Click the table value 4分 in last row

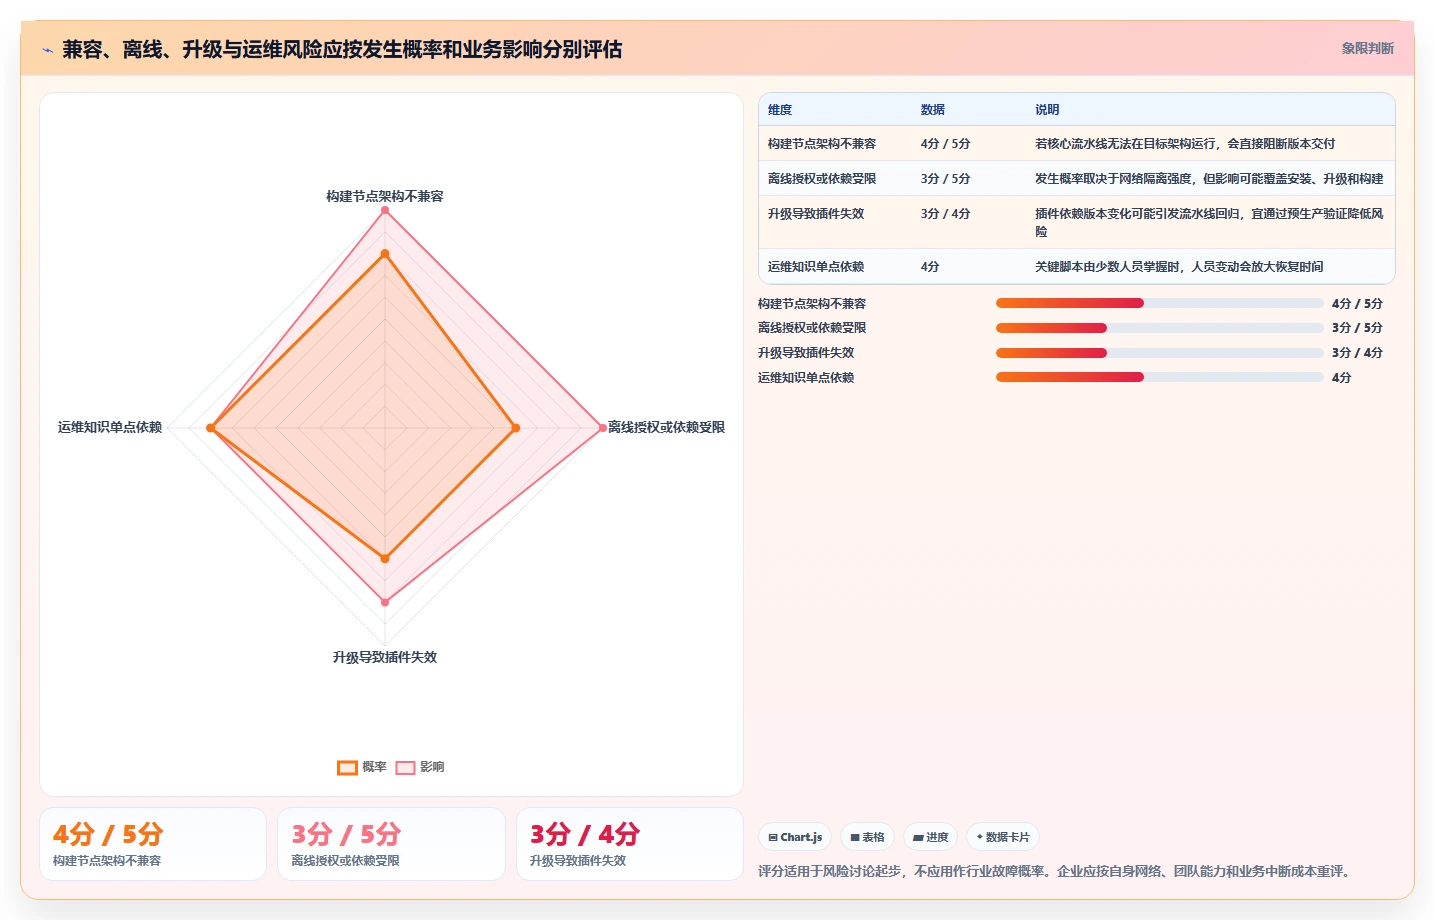coord(931,267)
